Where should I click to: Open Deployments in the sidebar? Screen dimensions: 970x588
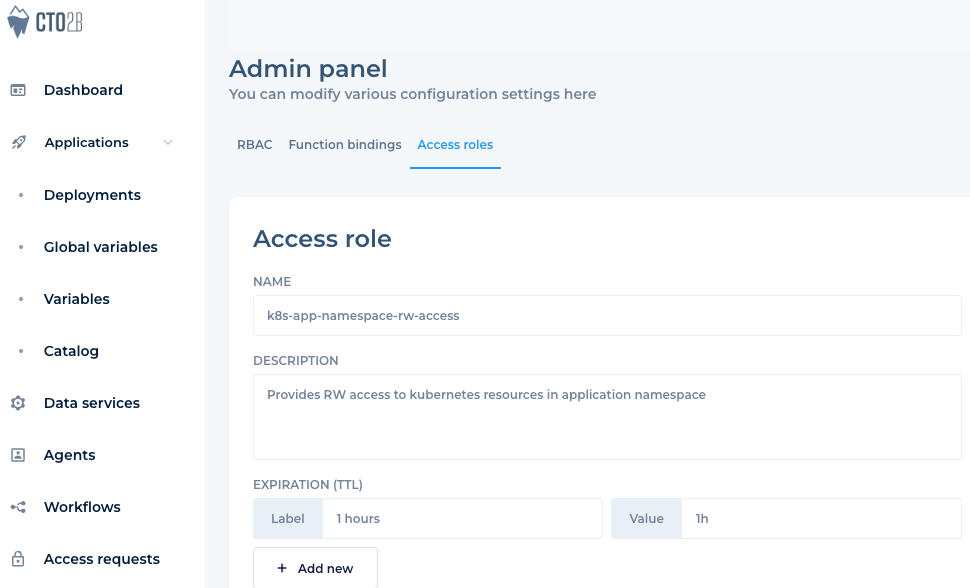tap(92, 195)
